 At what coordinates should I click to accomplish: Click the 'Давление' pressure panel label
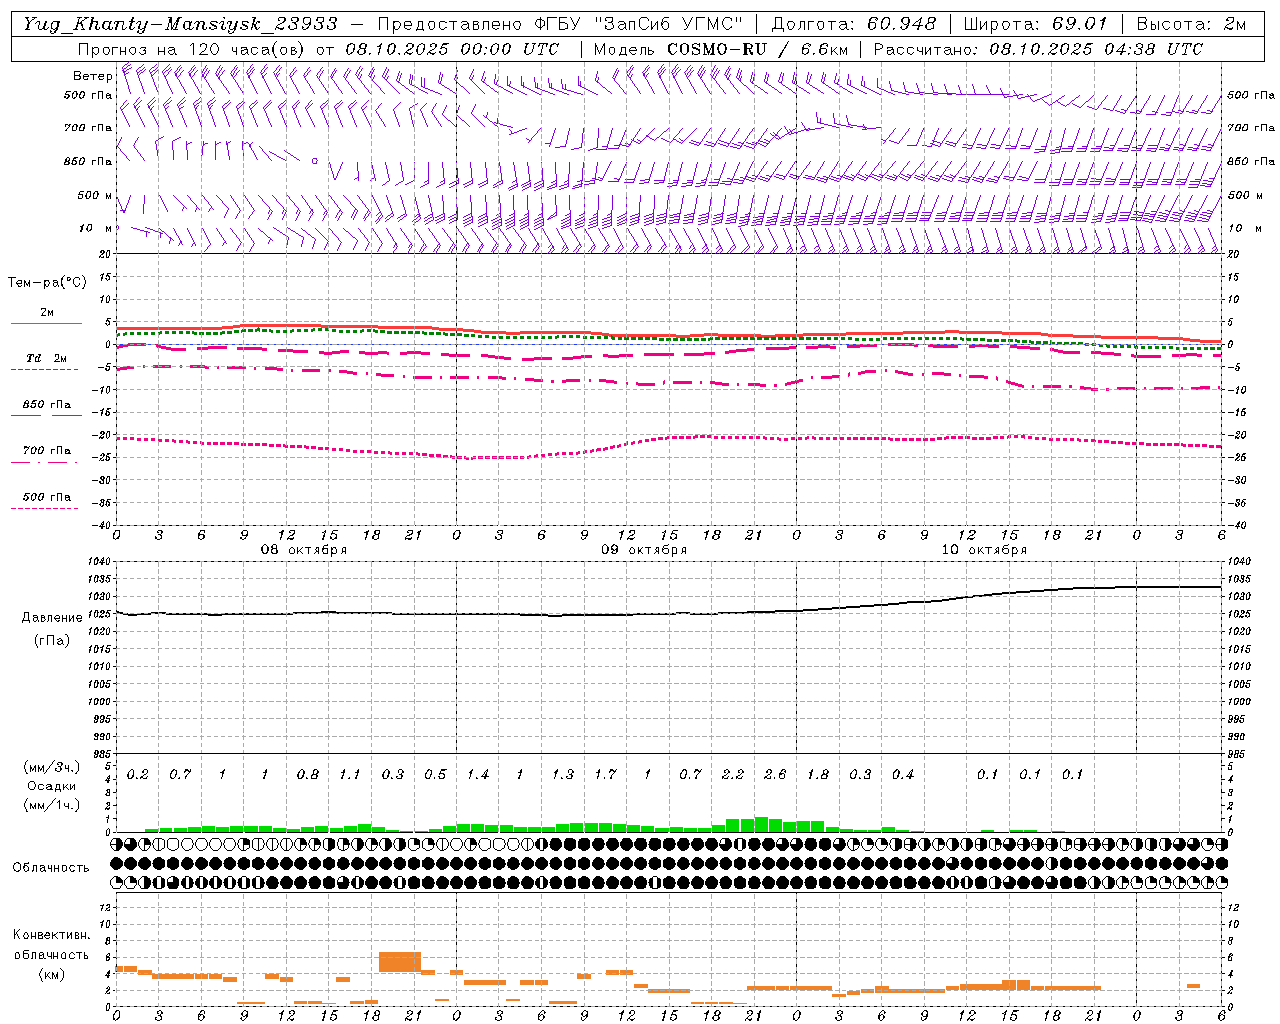click(x=52, y=618)
